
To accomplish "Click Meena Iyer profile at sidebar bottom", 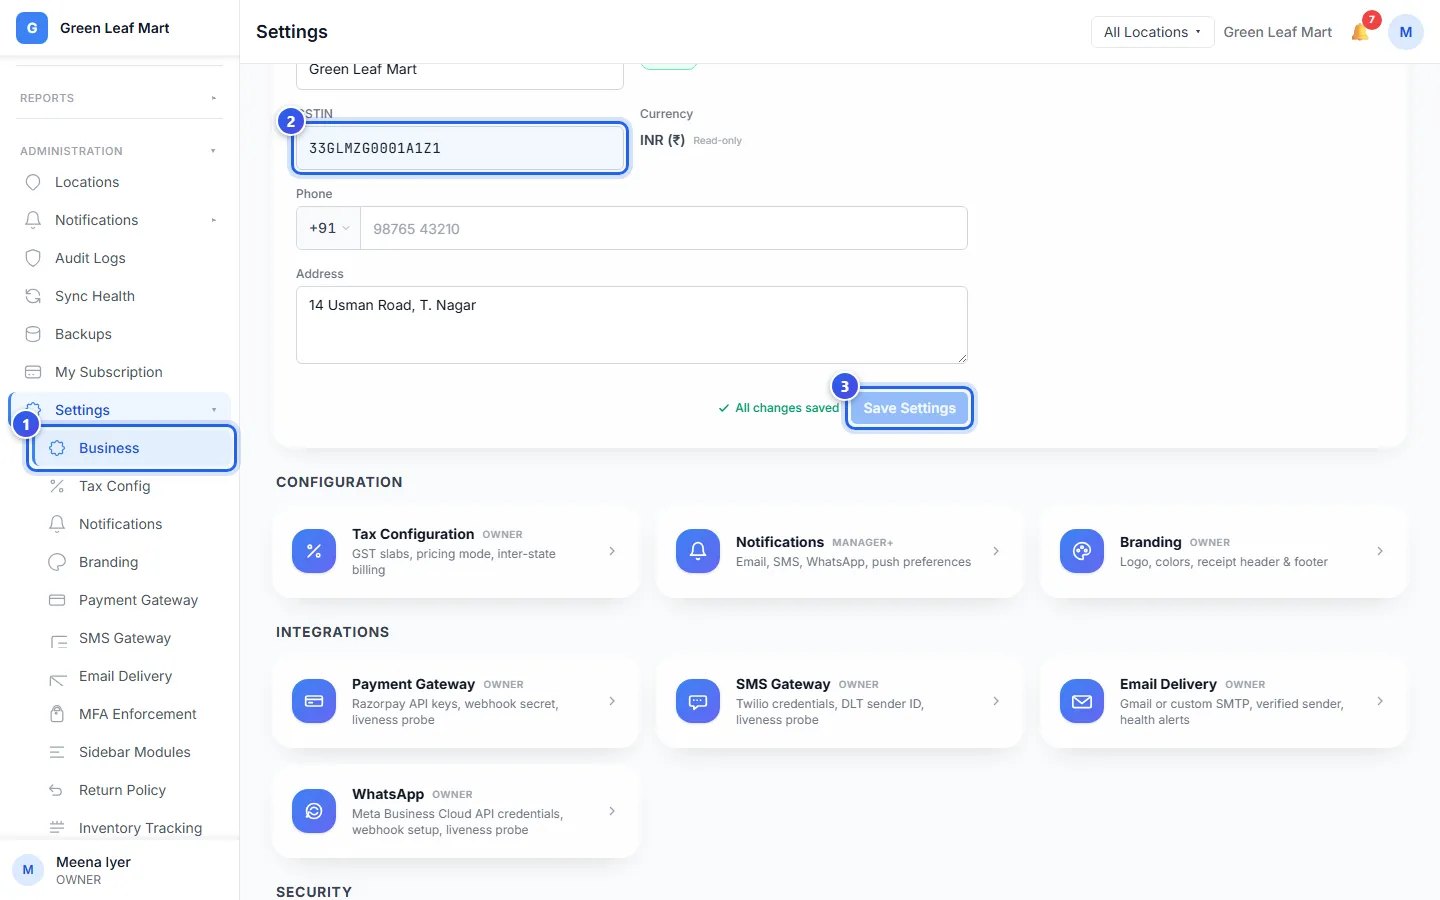I will click(120, 870).
